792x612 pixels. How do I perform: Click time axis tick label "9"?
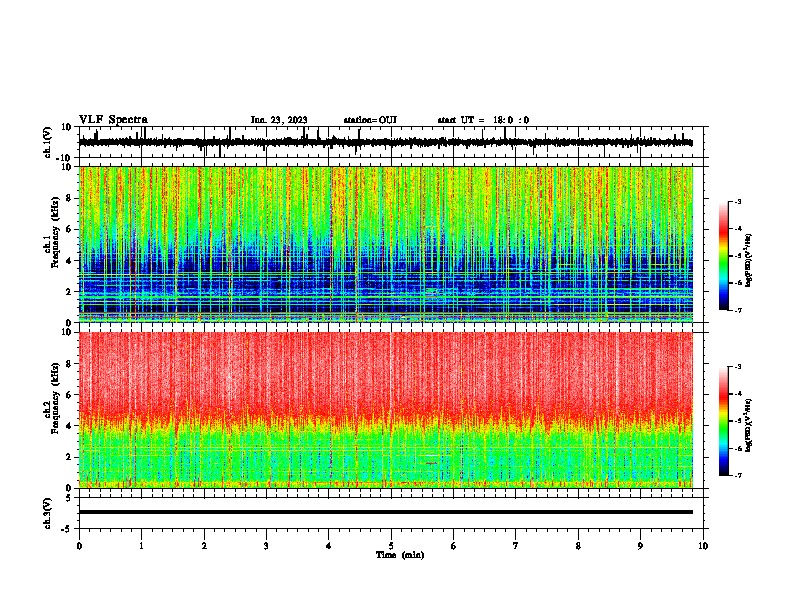[x=640, y=546]
